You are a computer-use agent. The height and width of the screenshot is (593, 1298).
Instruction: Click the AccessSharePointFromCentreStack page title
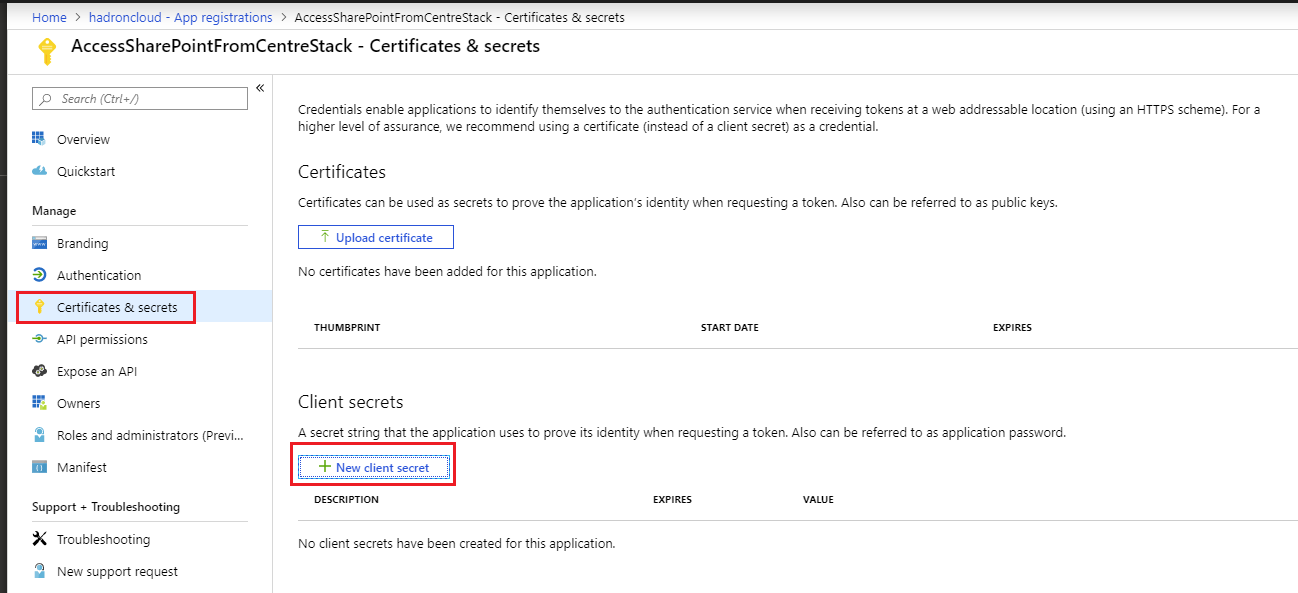(x=306, y=46)
